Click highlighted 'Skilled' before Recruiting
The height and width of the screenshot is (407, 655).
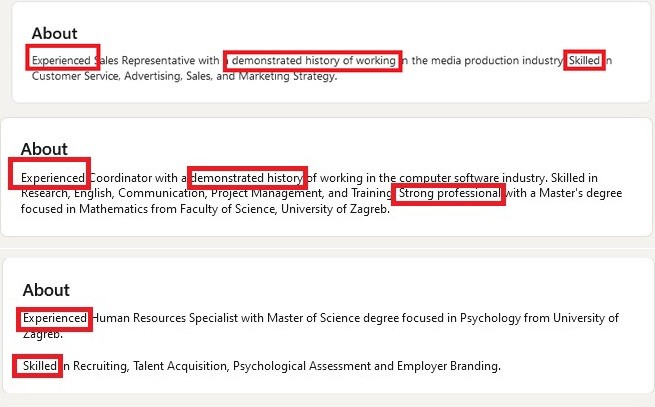(x=38, y=366)
